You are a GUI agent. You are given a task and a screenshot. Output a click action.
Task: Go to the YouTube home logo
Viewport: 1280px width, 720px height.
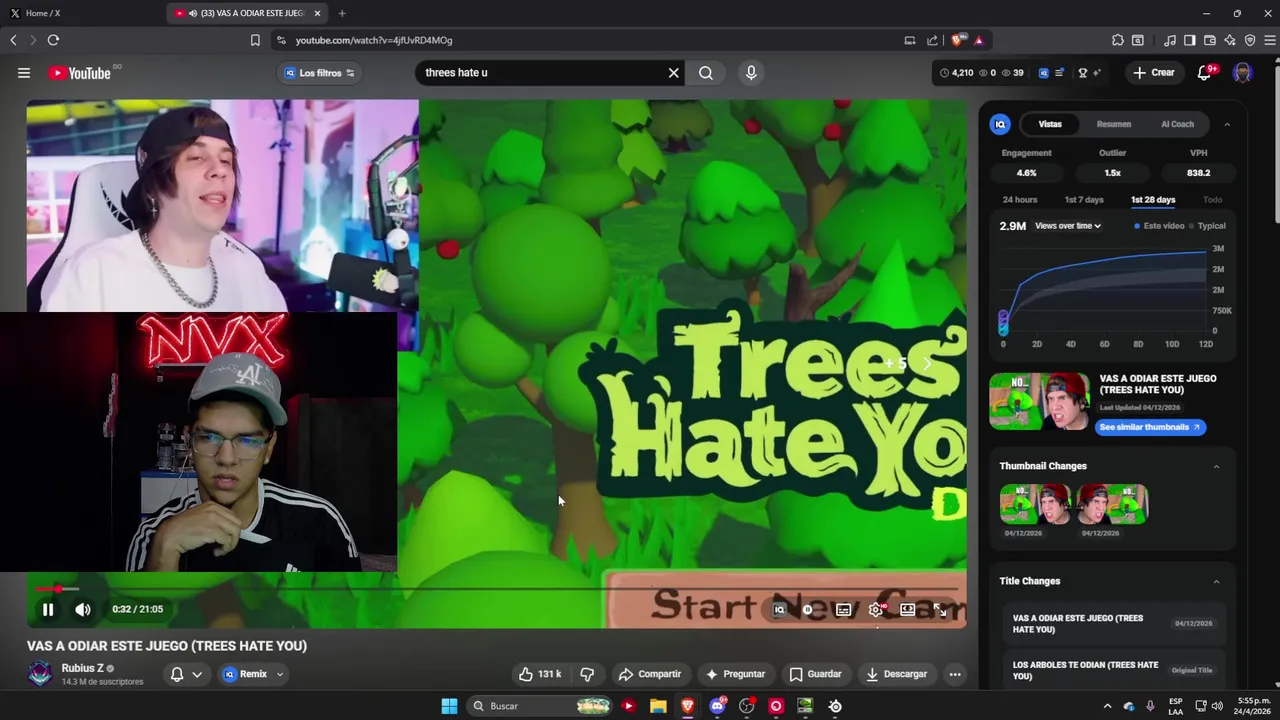click(x=79, y=73)
